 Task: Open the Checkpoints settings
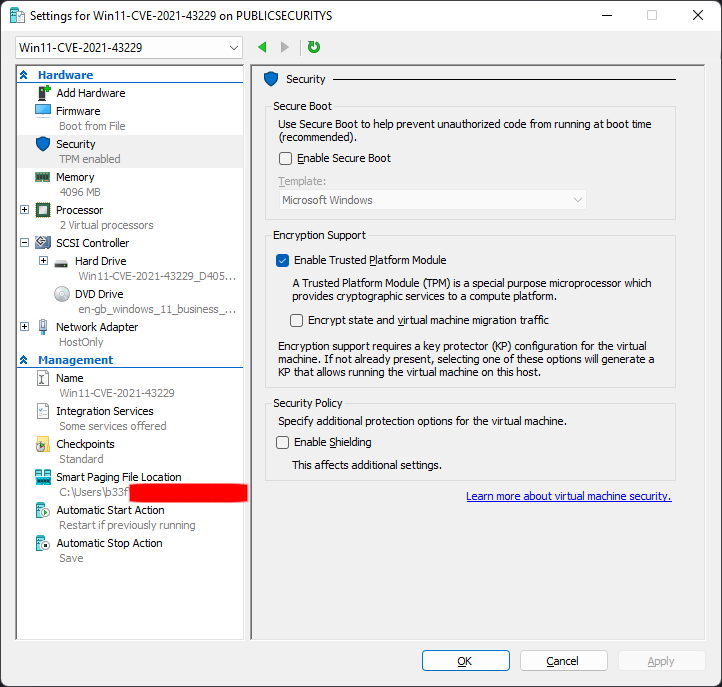[x=85, y=444]
